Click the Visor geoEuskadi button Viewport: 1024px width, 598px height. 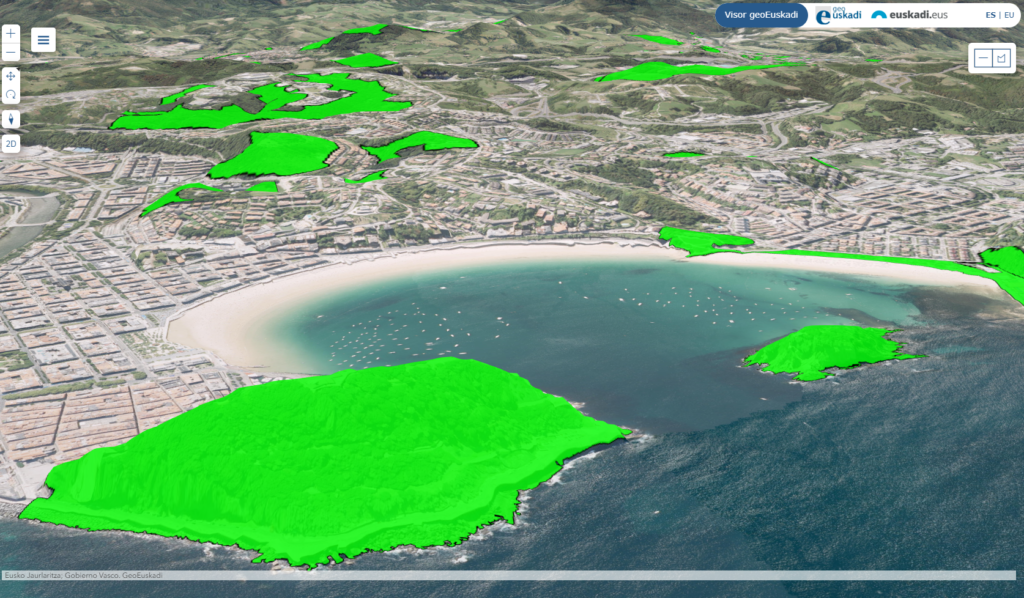coord(761,15)
